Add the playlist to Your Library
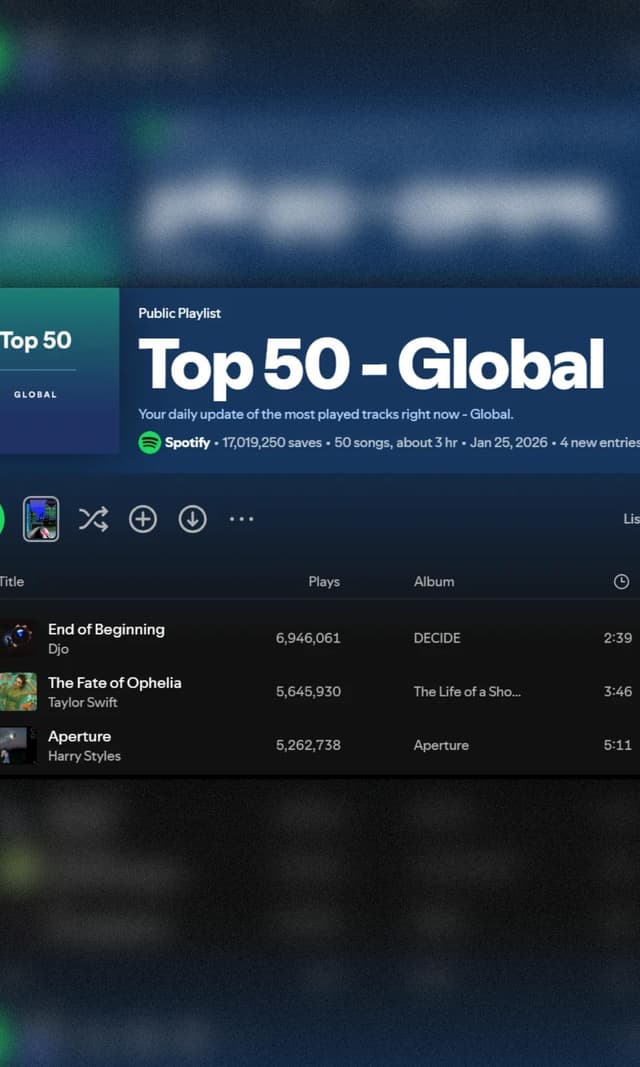The height and width of the screenshot is (1067, 640). point(143,519)
